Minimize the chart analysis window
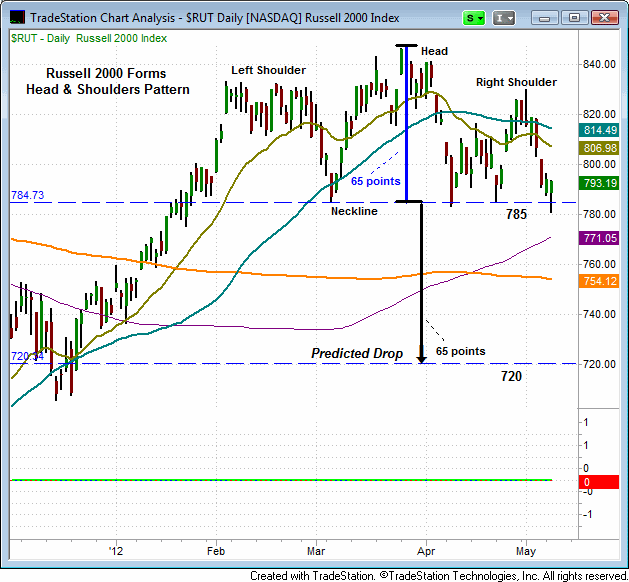The image size is (629, 582). (x=544, y=18)
